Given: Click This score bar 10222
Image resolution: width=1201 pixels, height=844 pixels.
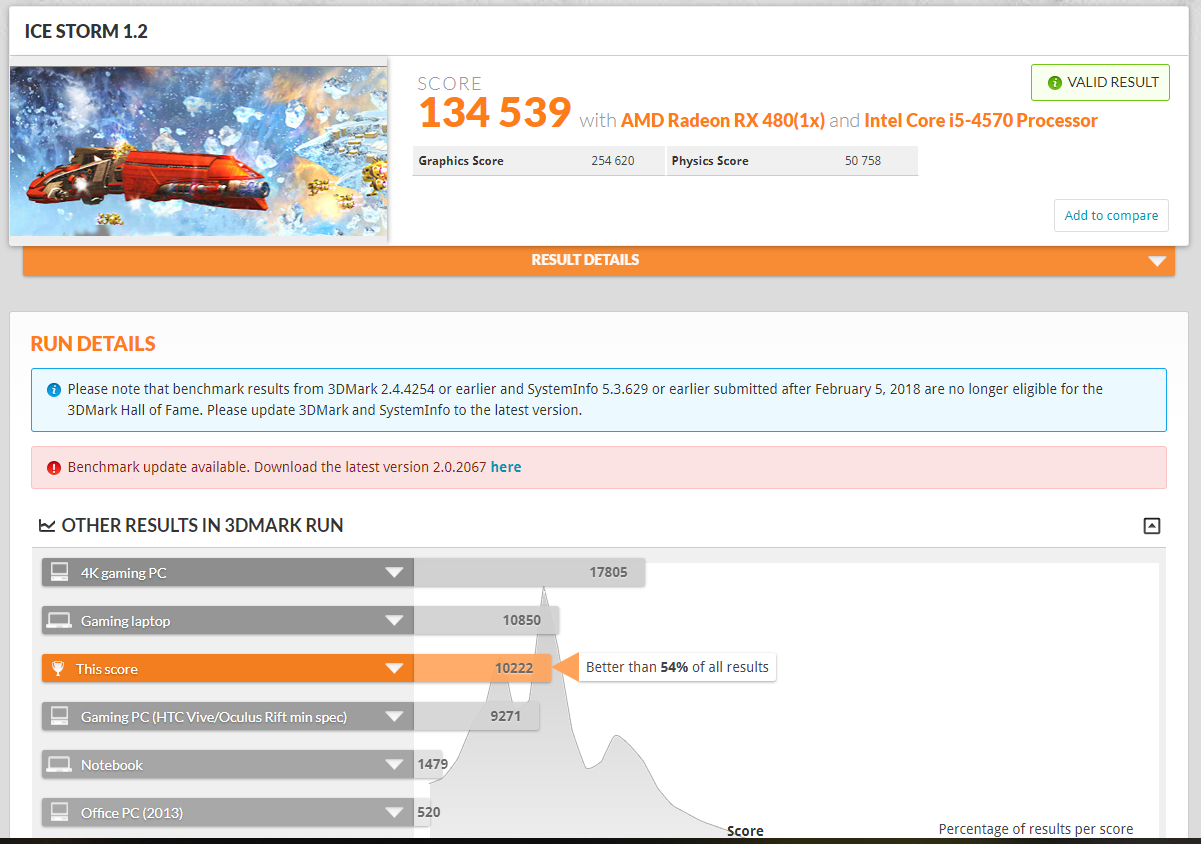Looking at the screenshot, I should point(482,669).
